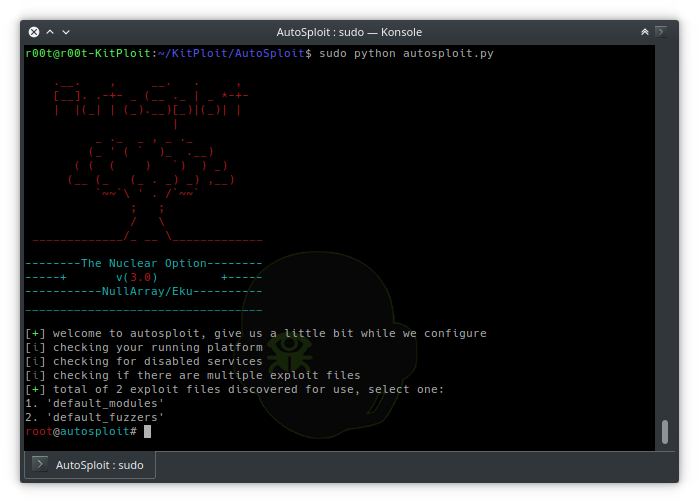
Task: Click the double up-arrow keep-above icon
Action: click(645, 32)
